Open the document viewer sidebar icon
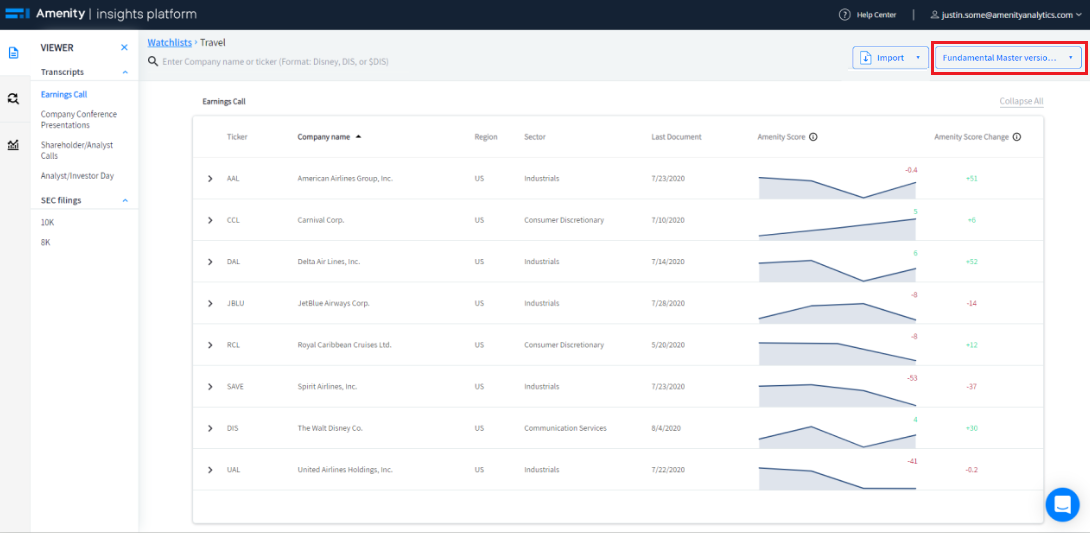 click(13, 53)
